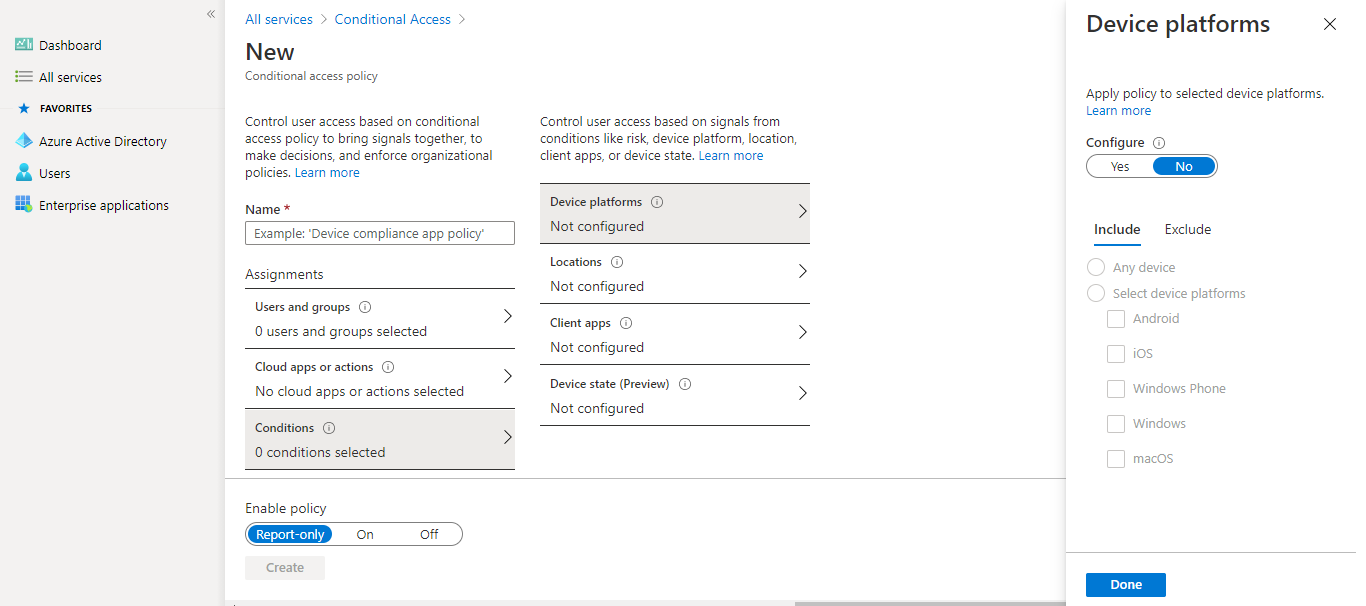Show info icon next to Device platforms
1366x606 pixels.
657,202
